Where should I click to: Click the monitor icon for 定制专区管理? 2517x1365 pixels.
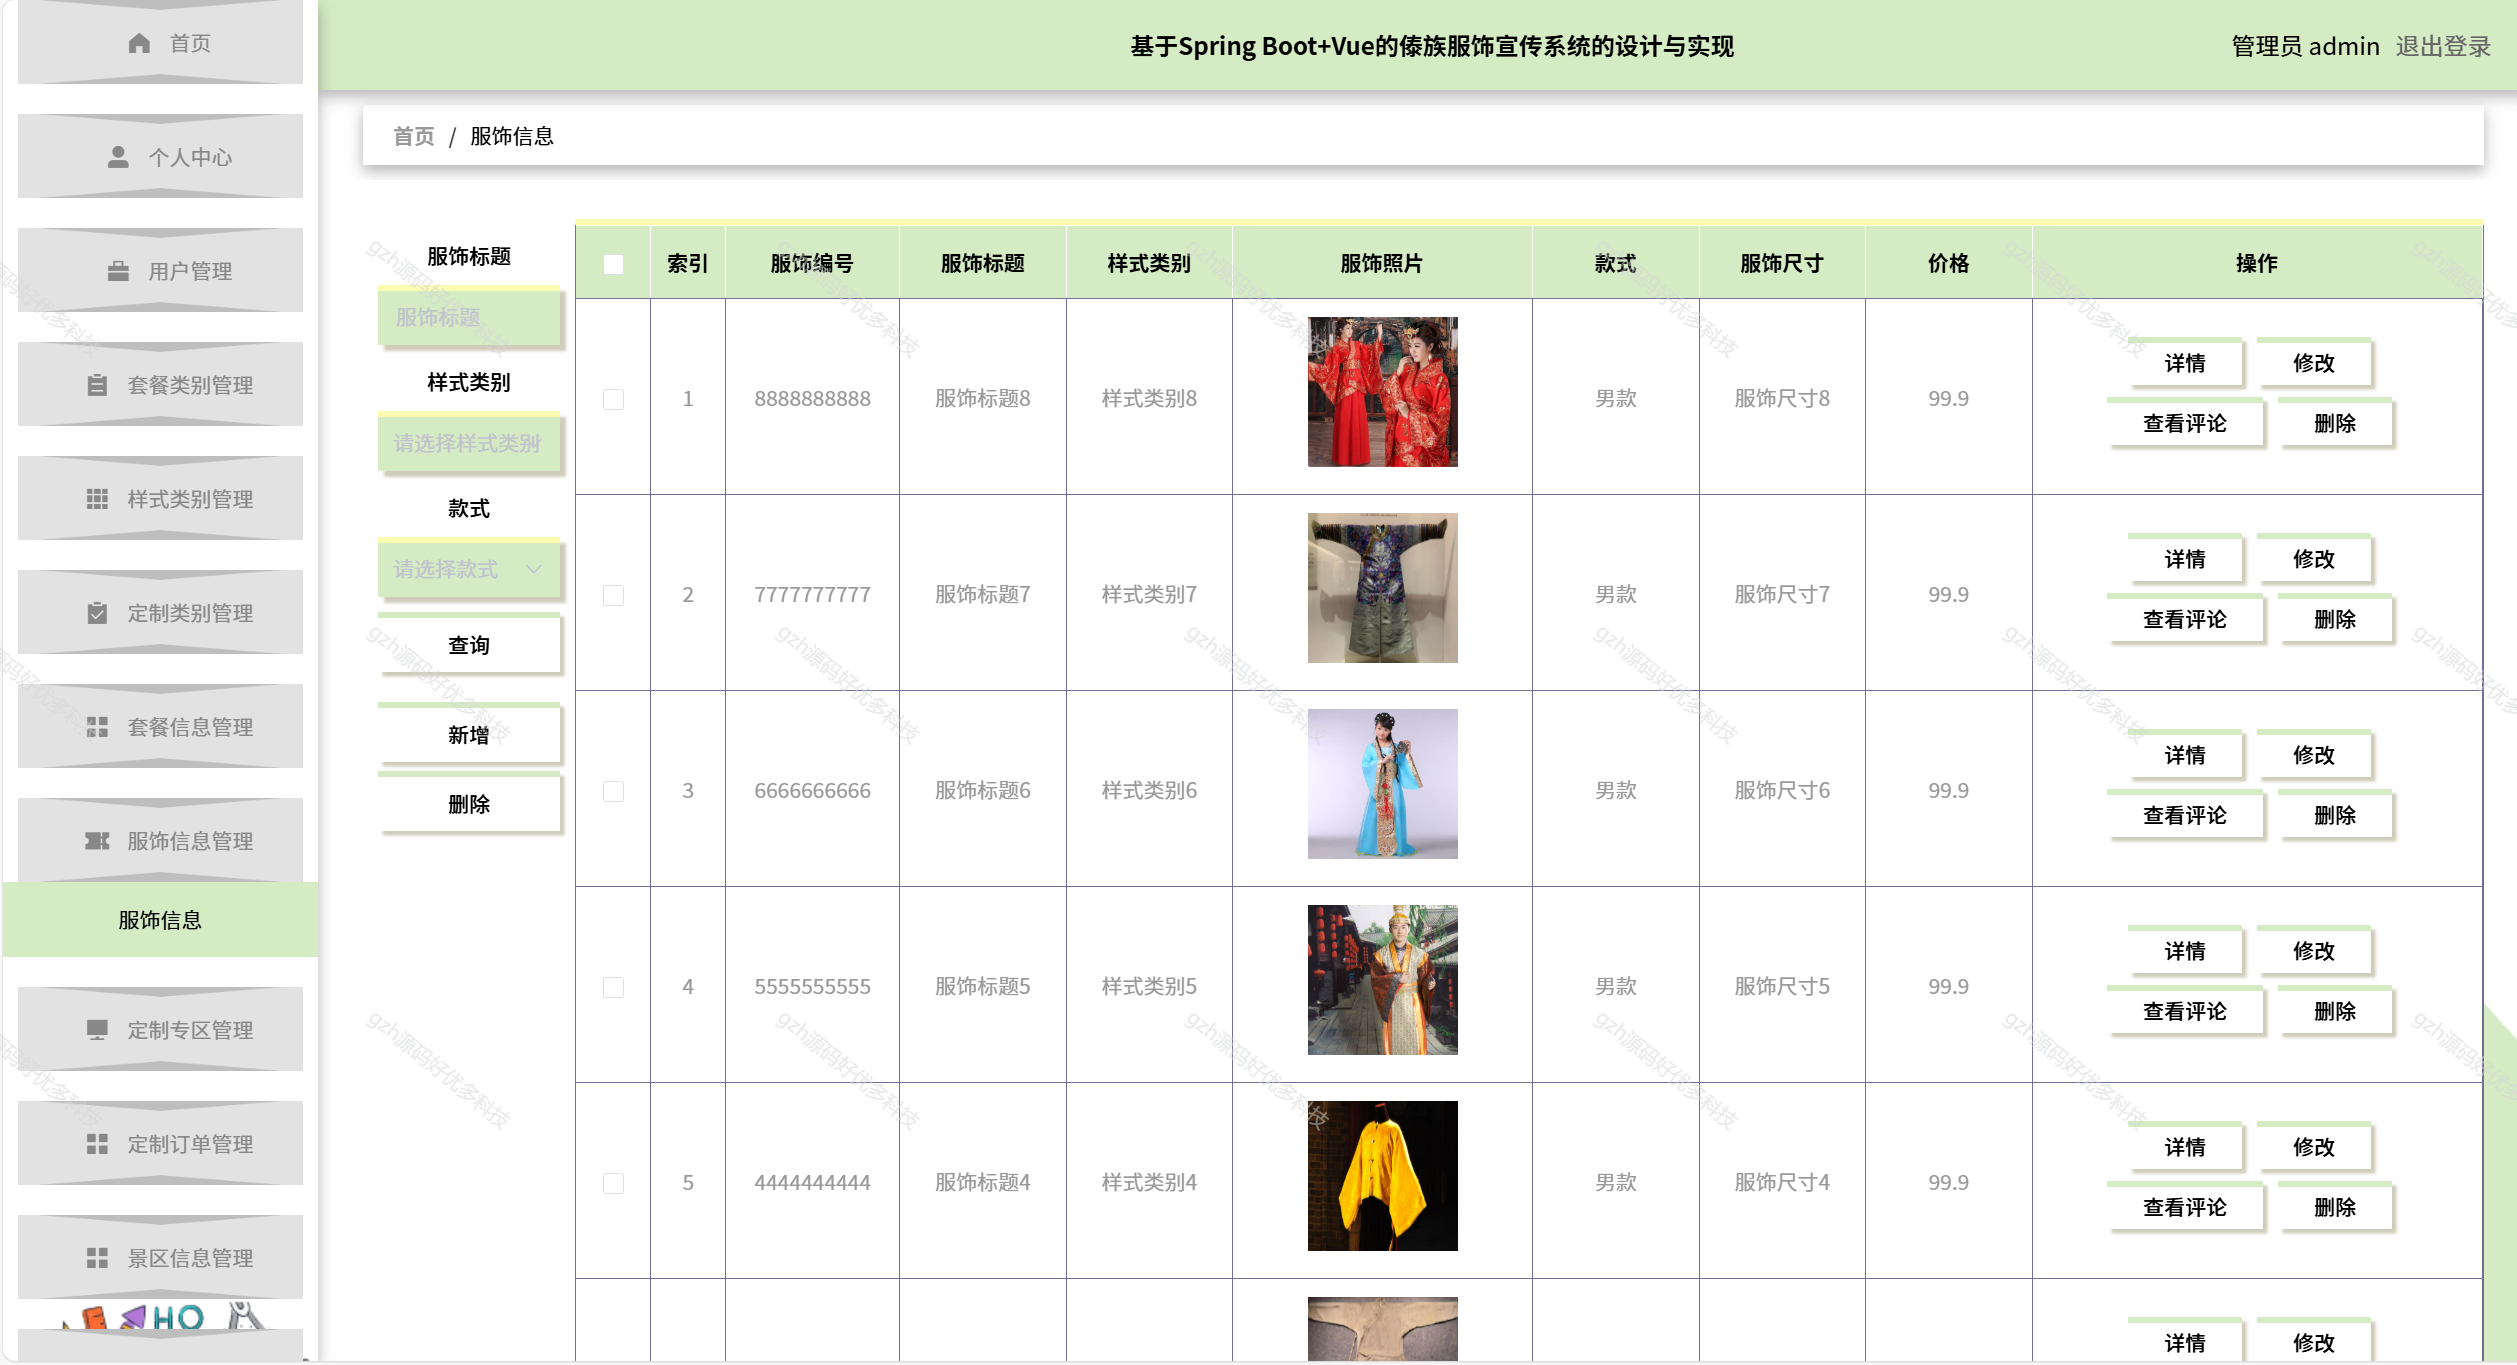pos(97,1030)
